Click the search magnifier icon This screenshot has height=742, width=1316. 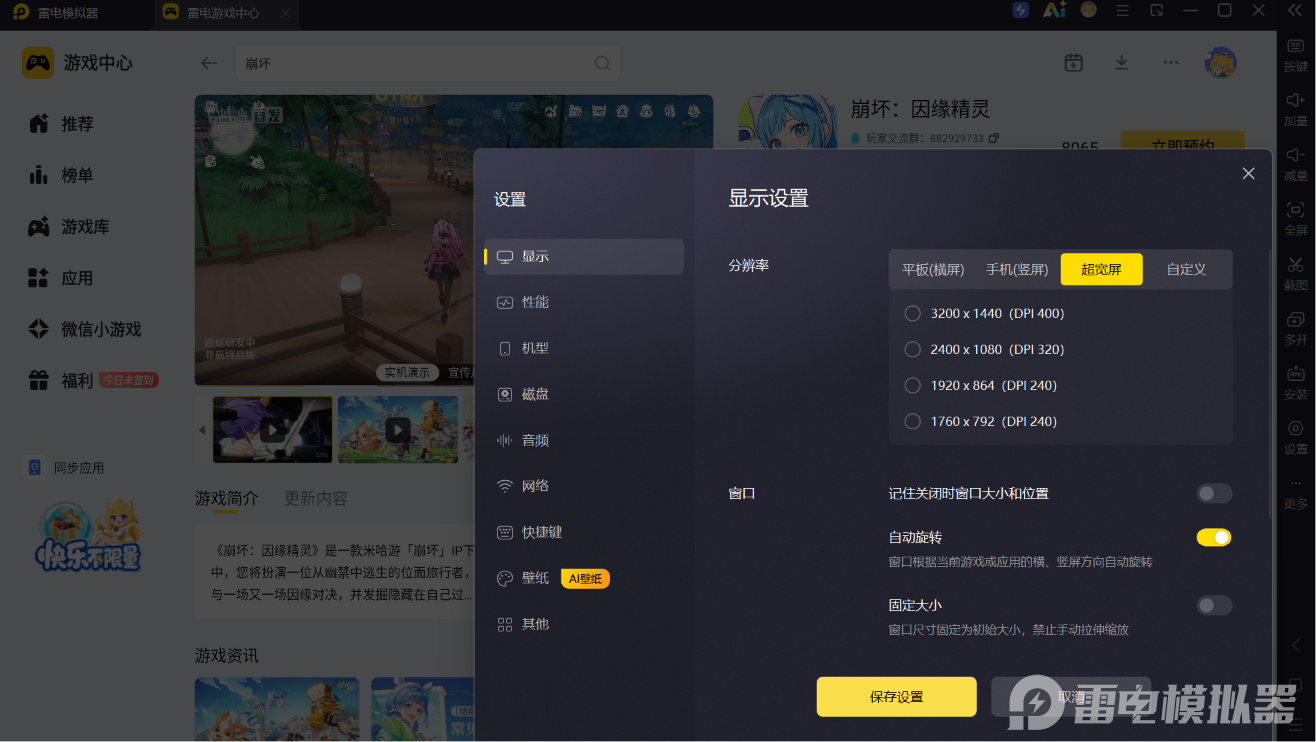(x=602, y=63)
